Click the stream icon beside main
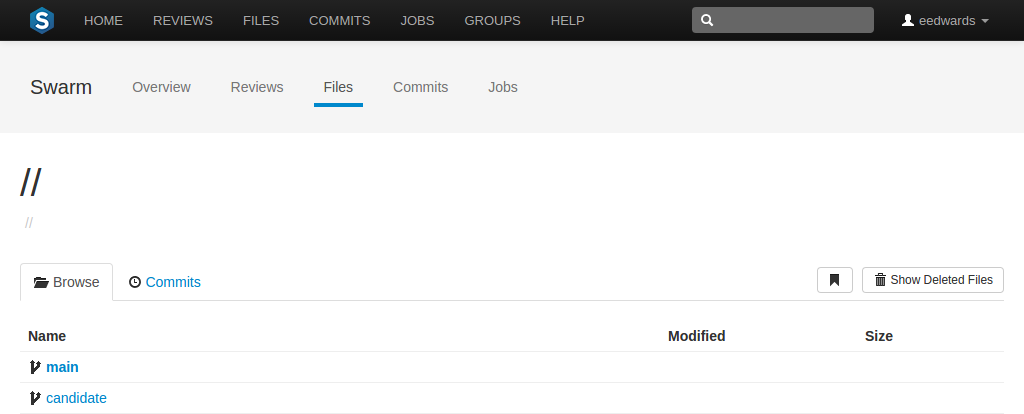 (x=35, y=367)
